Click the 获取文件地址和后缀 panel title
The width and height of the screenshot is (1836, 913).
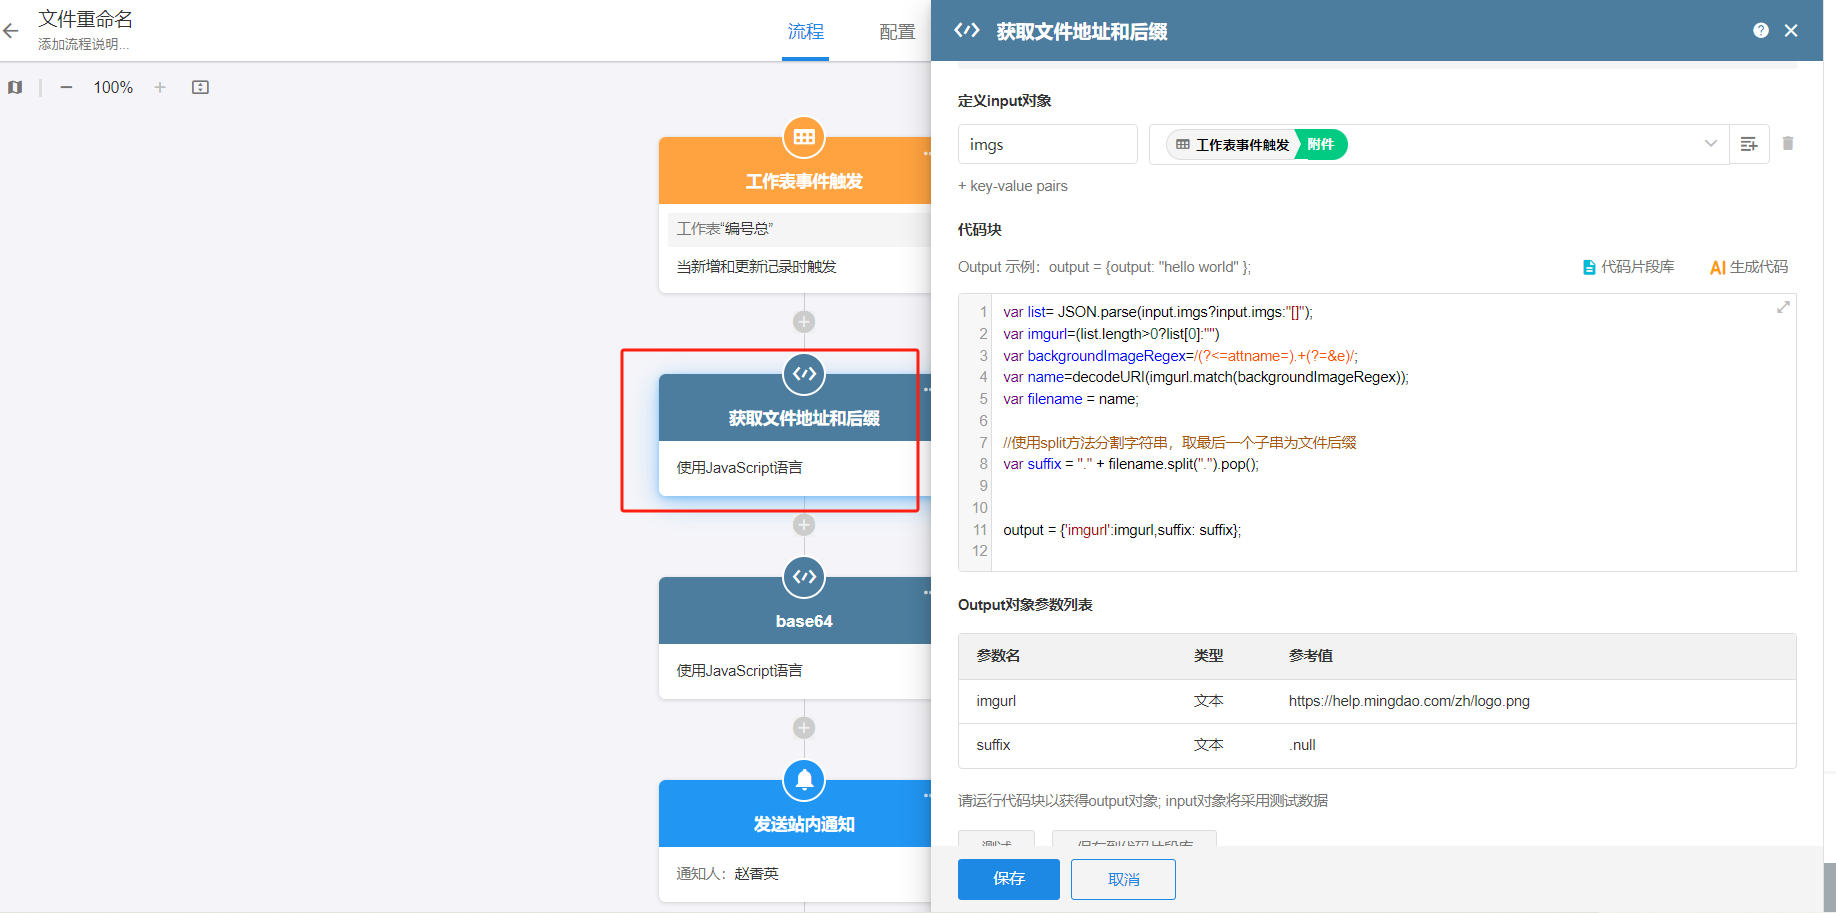pos(1081,31)
